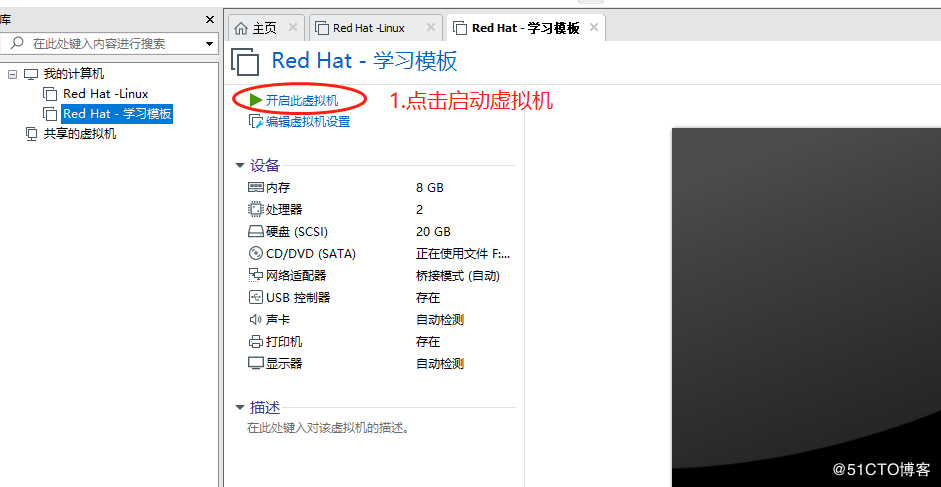Click the home icon on the 主页 tab
The height and width of the screenshot is (487, 941).
point(241,28)
